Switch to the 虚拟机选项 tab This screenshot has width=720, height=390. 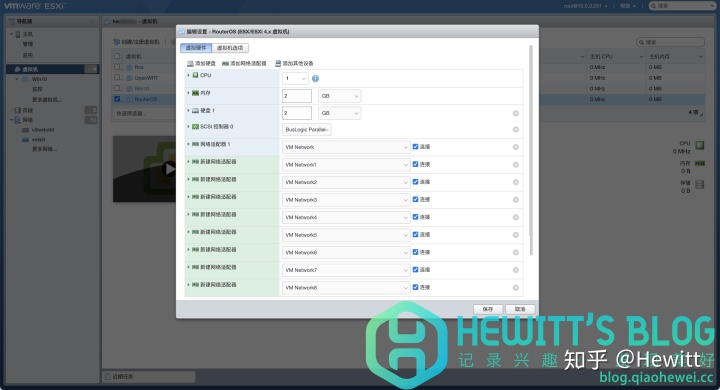coord(230,48)
